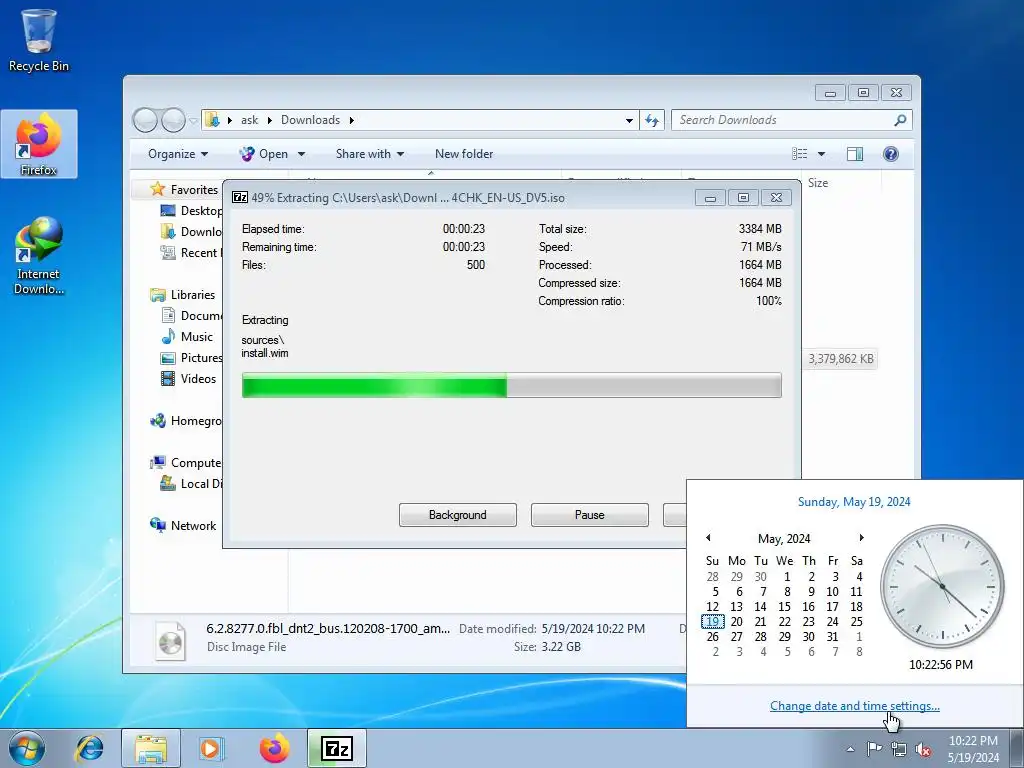Open the Action Center flag icon
The image size is (1024, 768).
[874, 749]
